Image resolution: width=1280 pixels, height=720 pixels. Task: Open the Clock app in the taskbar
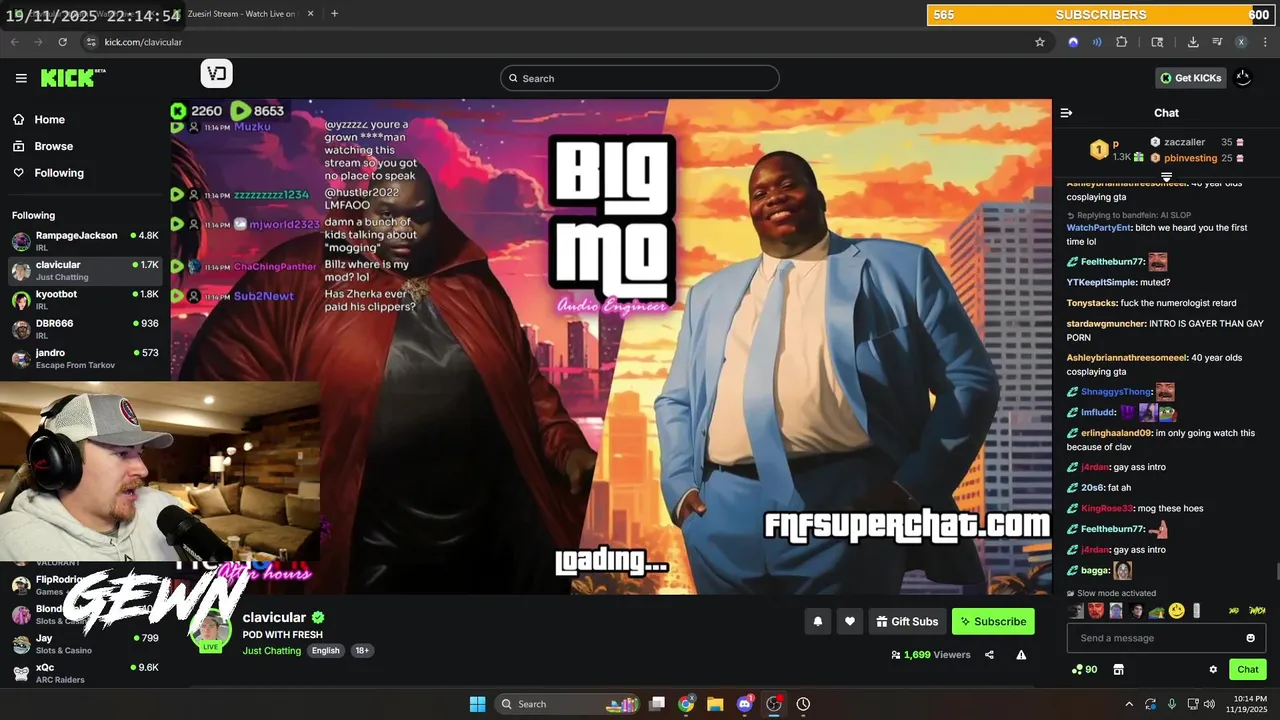click(x=803, y=704)
